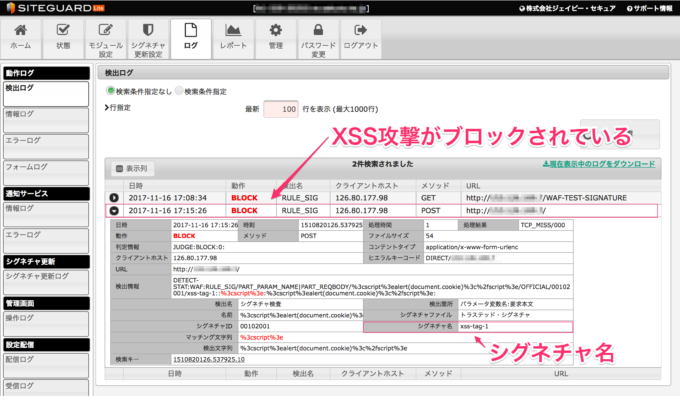Expand the 17:08:34 GET log row
This screenshot has height=408, width=680.
click(113, 197)
